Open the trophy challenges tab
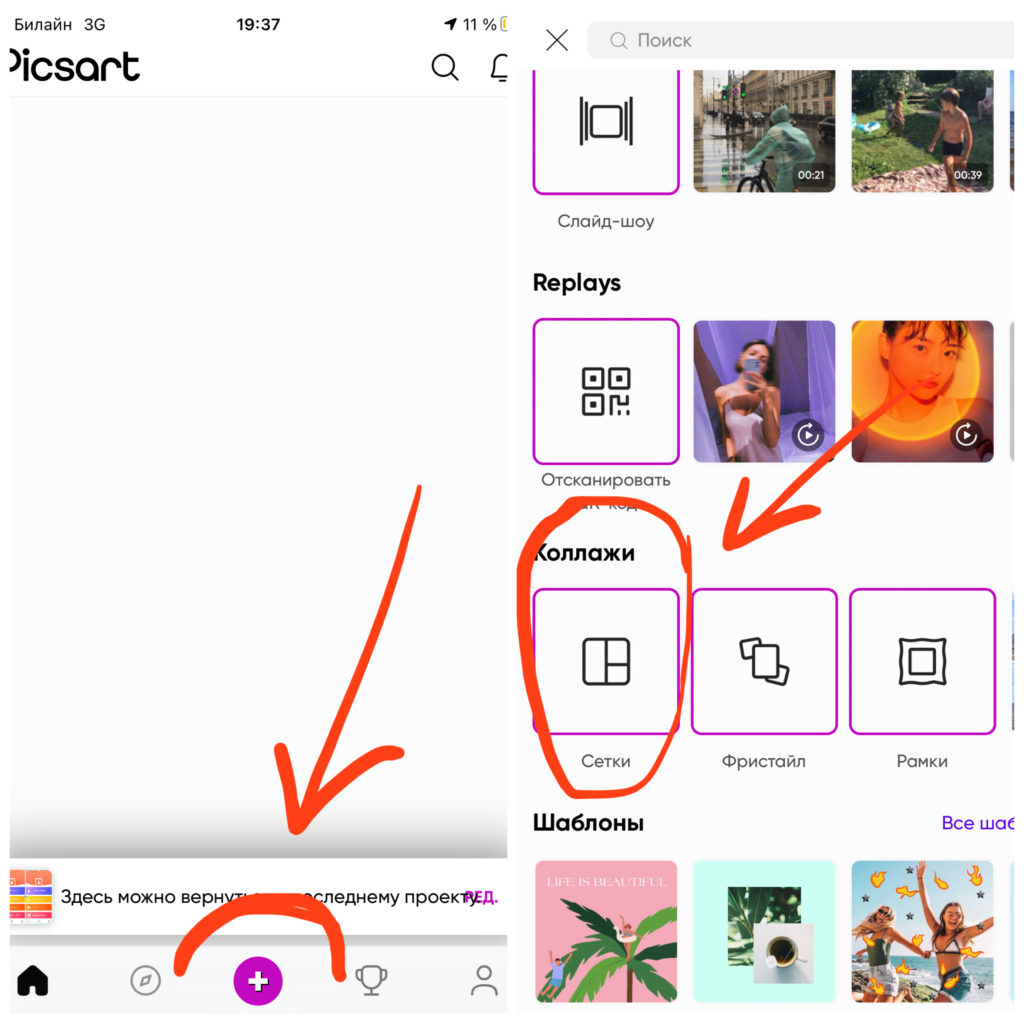 pos(371,980)
